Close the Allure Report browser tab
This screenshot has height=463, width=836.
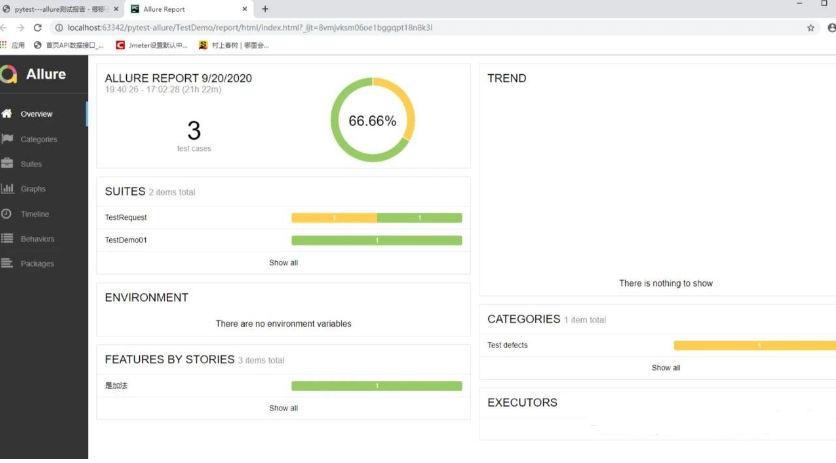point(245,9)
